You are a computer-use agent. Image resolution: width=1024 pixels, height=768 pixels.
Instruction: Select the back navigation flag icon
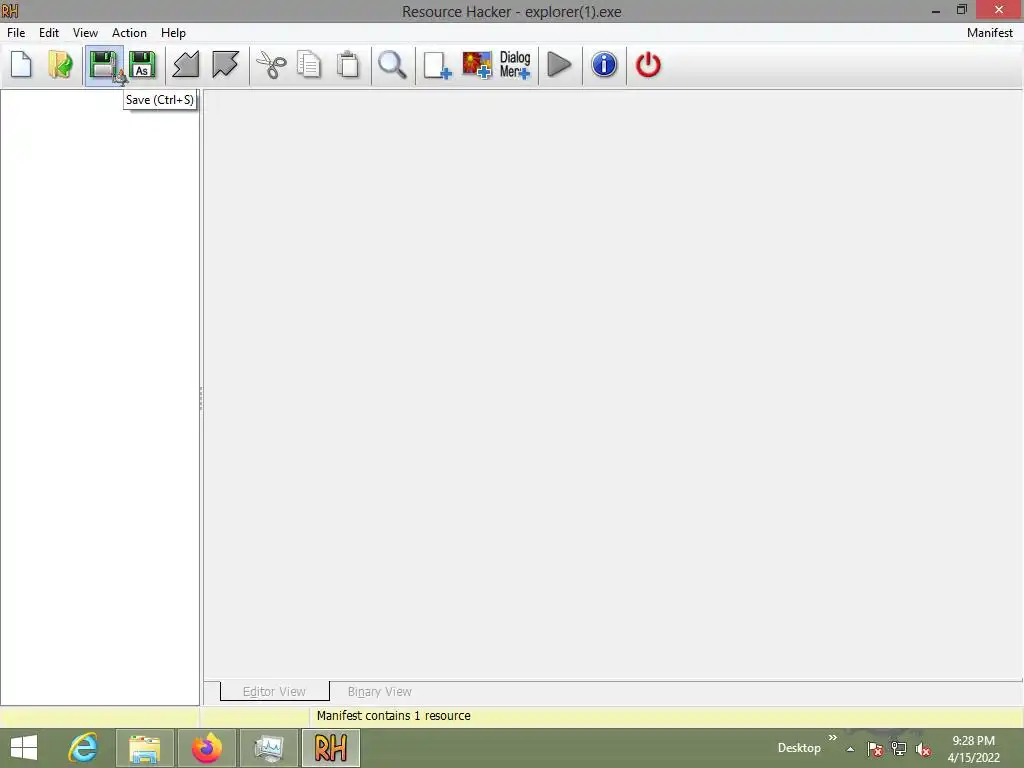186,65
